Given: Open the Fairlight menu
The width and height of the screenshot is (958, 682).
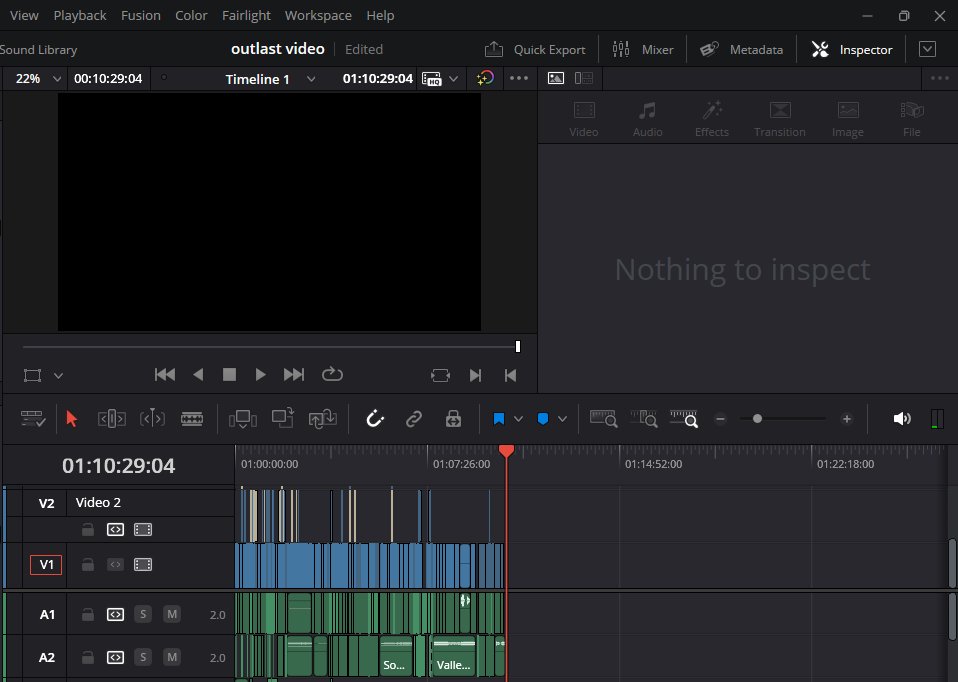Looking at the screenshot, I should (x=246, y=15).
